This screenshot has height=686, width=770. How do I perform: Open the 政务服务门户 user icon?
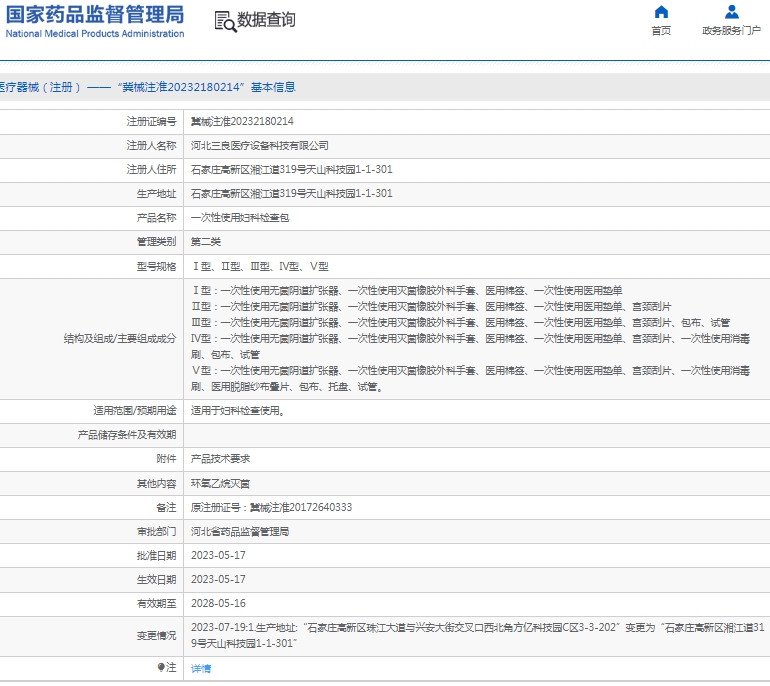click(x=731, y=12)
